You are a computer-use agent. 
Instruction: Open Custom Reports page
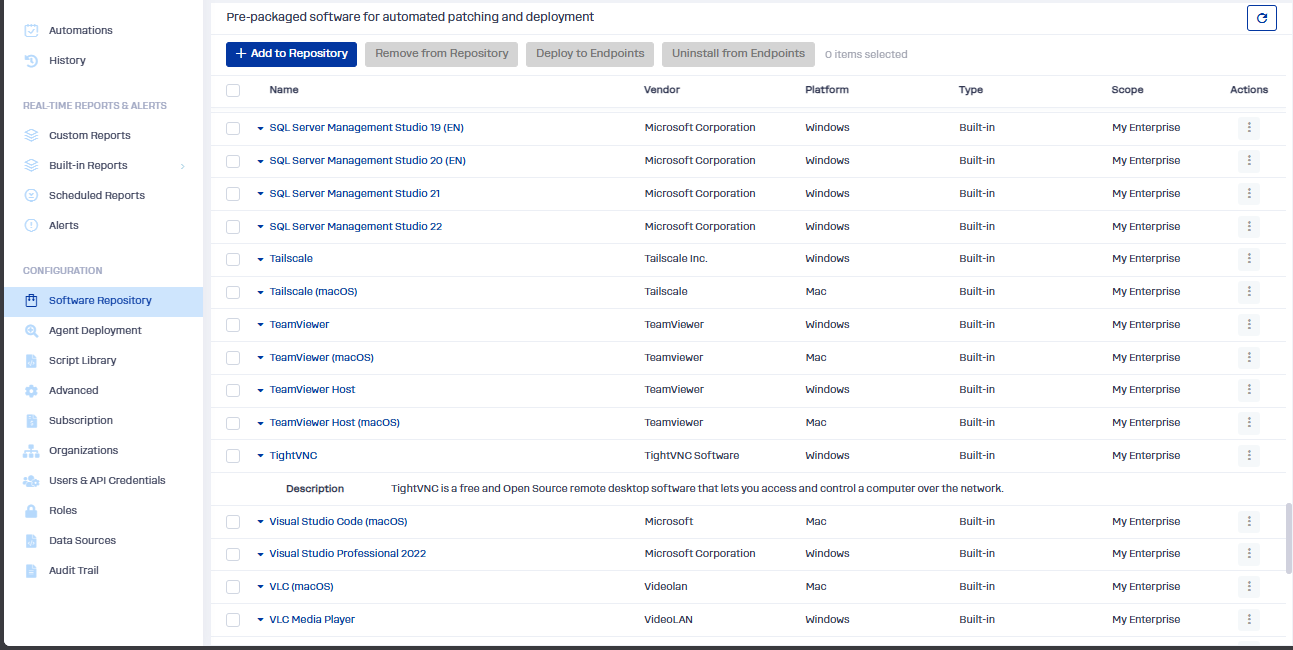point(90,135)
